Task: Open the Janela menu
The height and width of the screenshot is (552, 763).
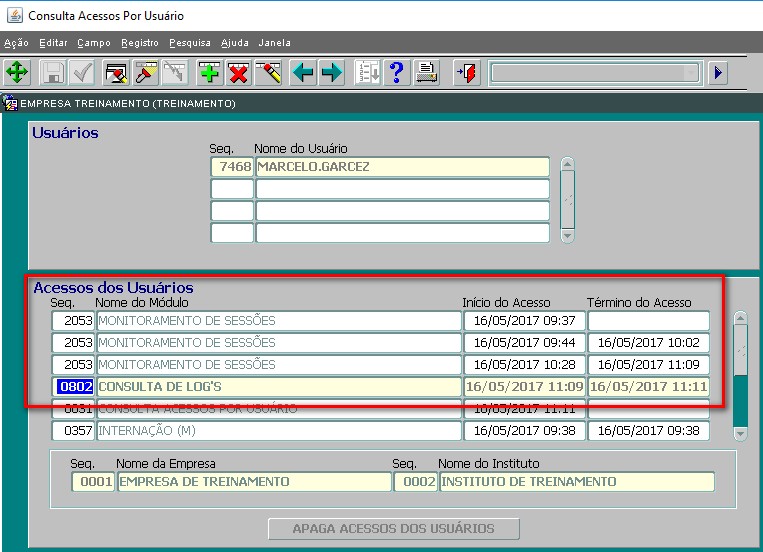Action: tap(274, 43)
